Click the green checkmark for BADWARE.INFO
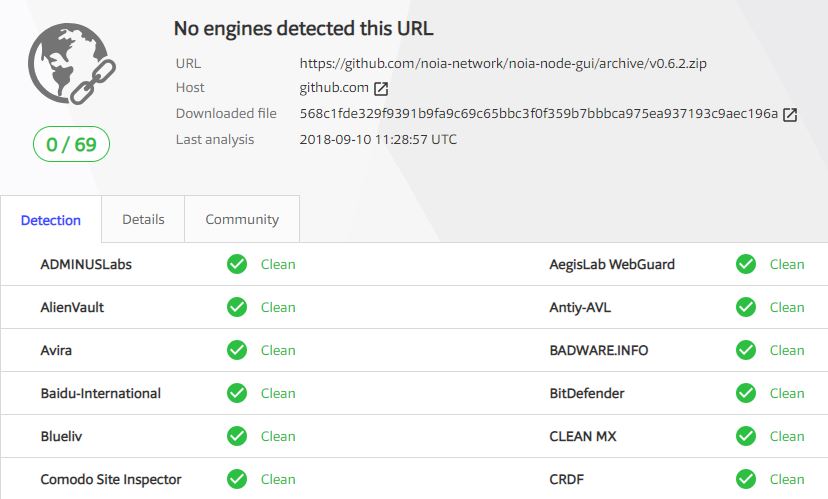828x499 pixels. 746,350
